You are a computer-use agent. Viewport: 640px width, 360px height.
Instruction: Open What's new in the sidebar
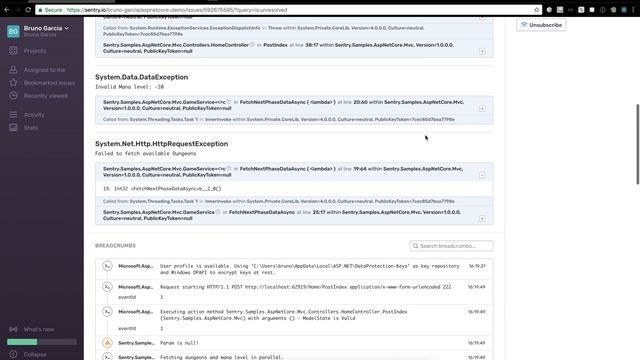[x=39, y=329]
